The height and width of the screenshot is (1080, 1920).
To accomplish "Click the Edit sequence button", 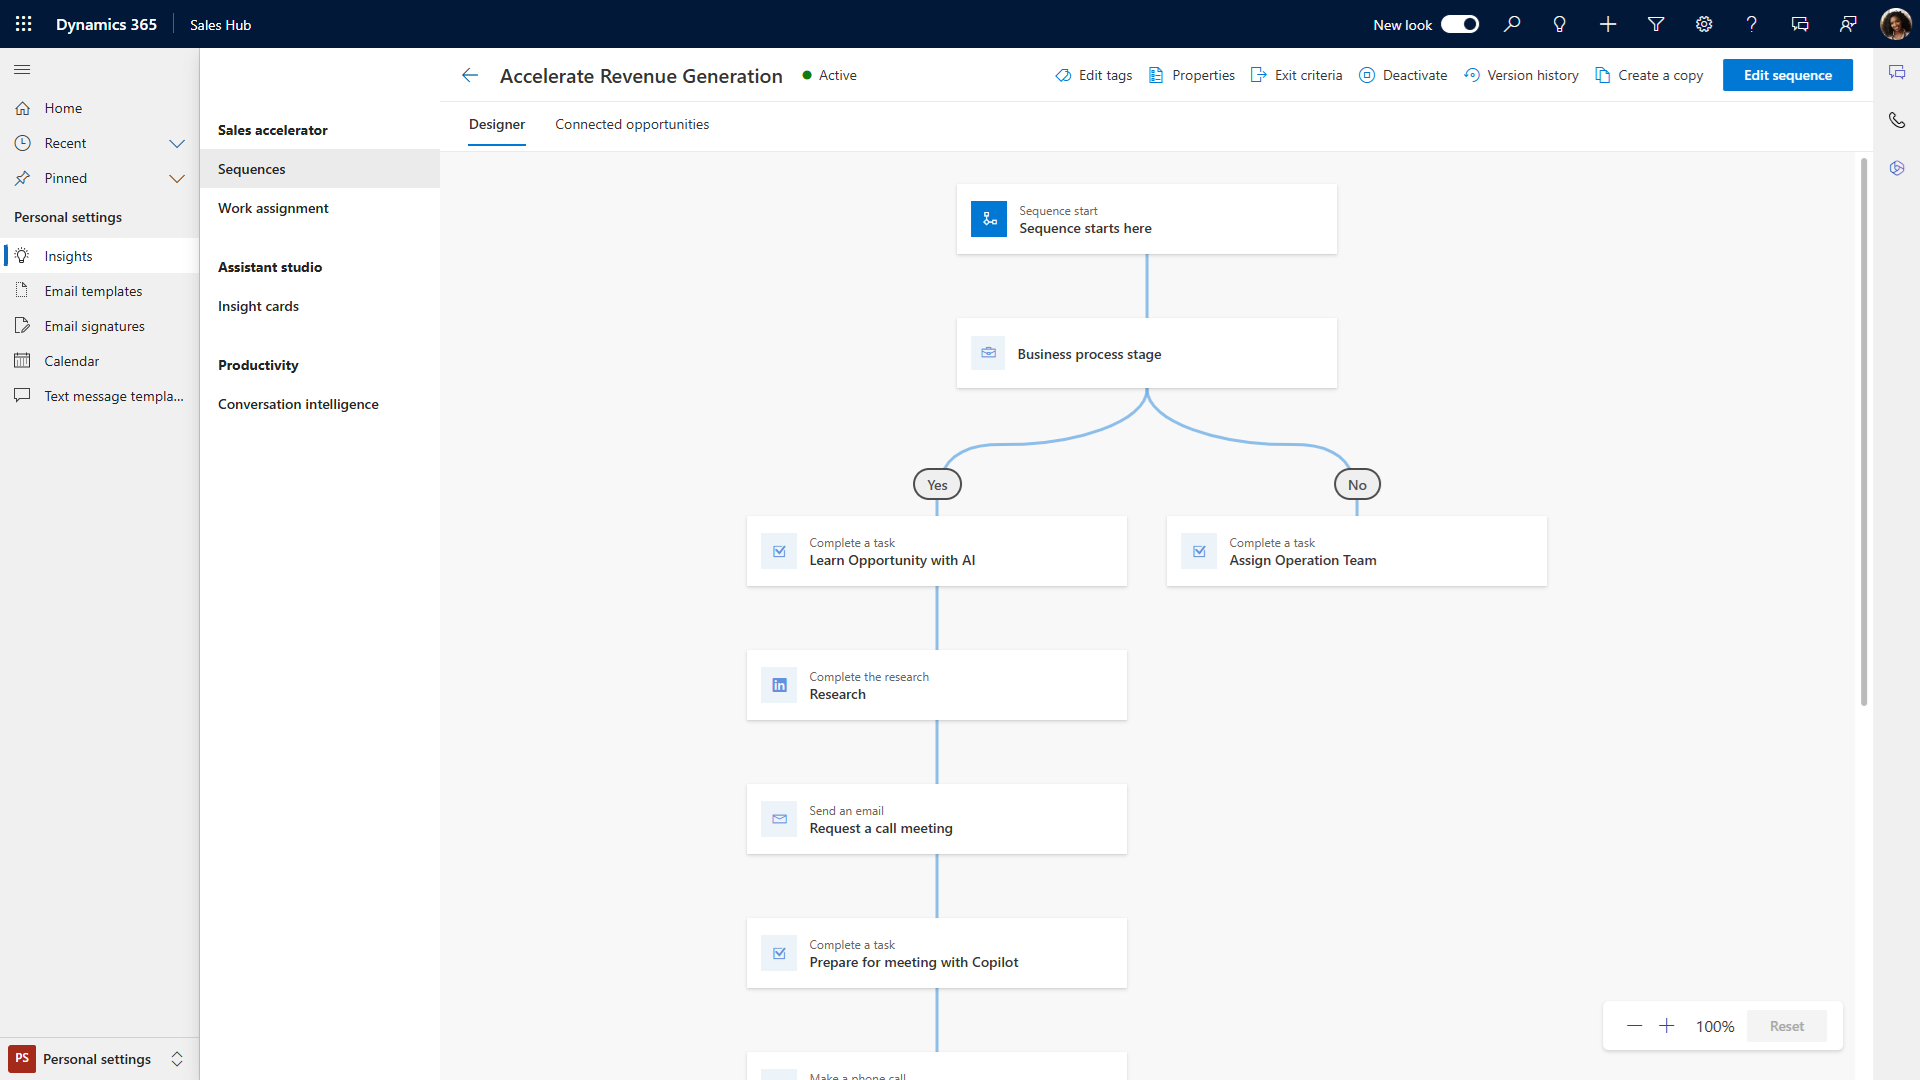I will pyautogui.click(x=1787, y=75).
